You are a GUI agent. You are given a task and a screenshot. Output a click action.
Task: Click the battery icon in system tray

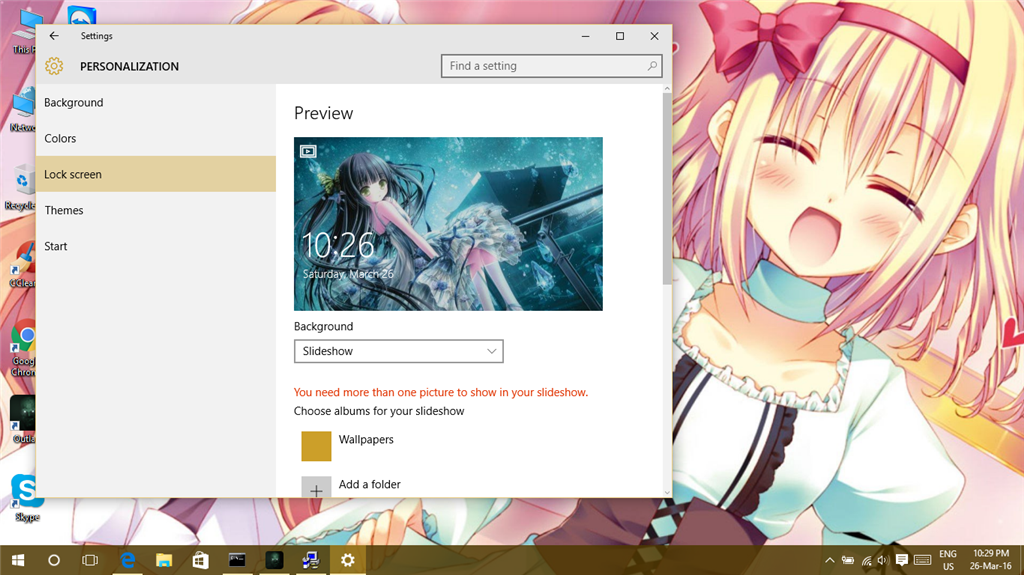click(848, 560)
